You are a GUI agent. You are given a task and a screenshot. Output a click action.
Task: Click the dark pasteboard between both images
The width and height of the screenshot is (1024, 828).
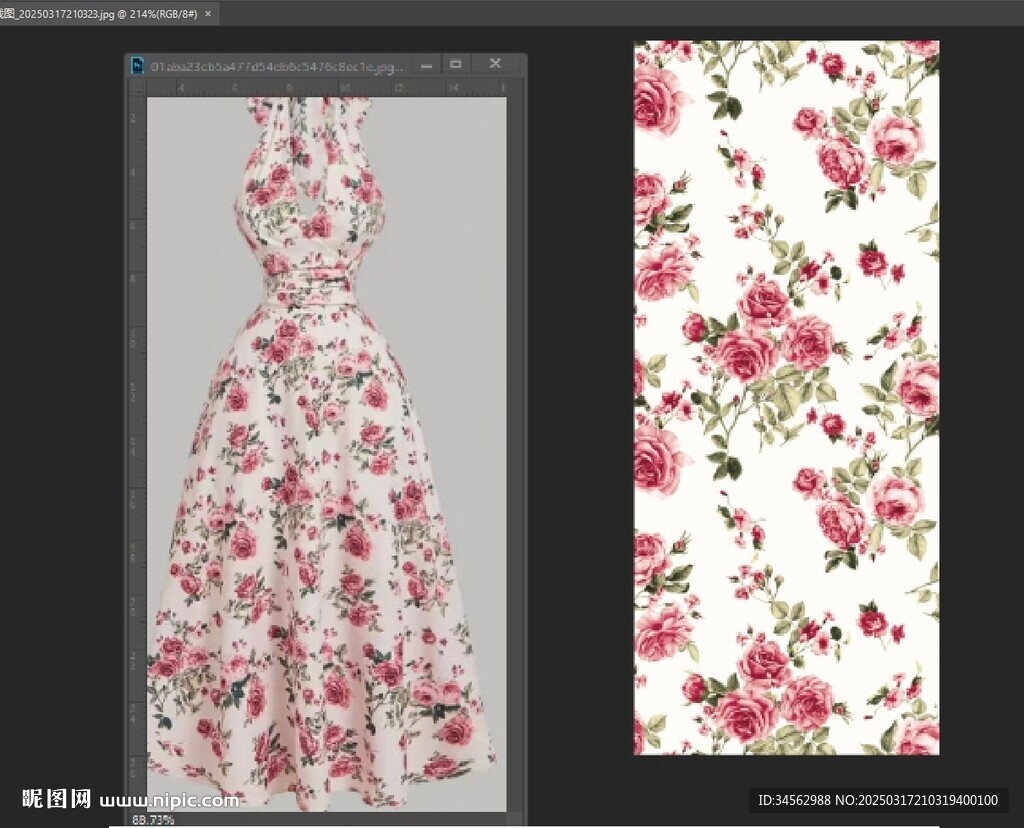click(x=580, y=400)
